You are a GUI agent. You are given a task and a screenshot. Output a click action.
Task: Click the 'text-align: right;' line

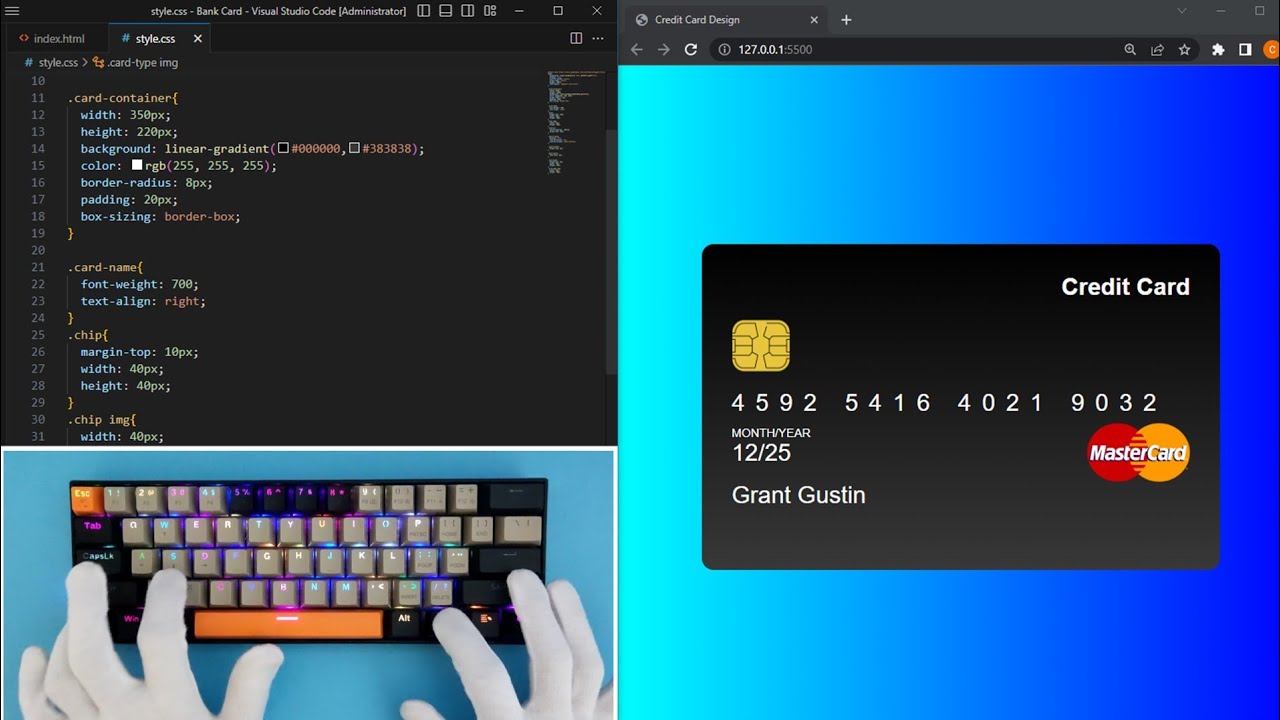pyautogui.click(x=143, y=301)
